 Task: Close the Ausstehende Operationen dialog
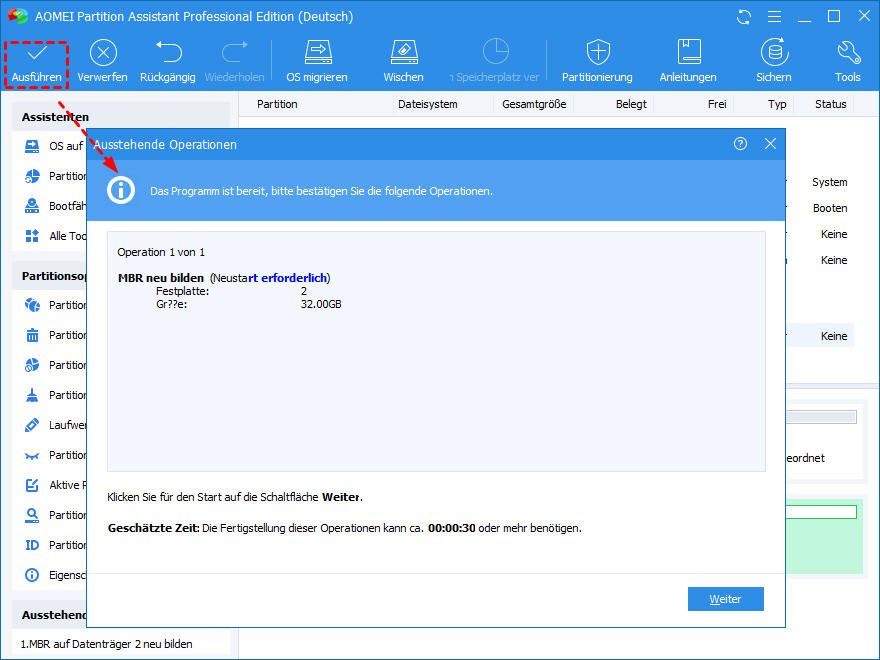pos(770,144)
